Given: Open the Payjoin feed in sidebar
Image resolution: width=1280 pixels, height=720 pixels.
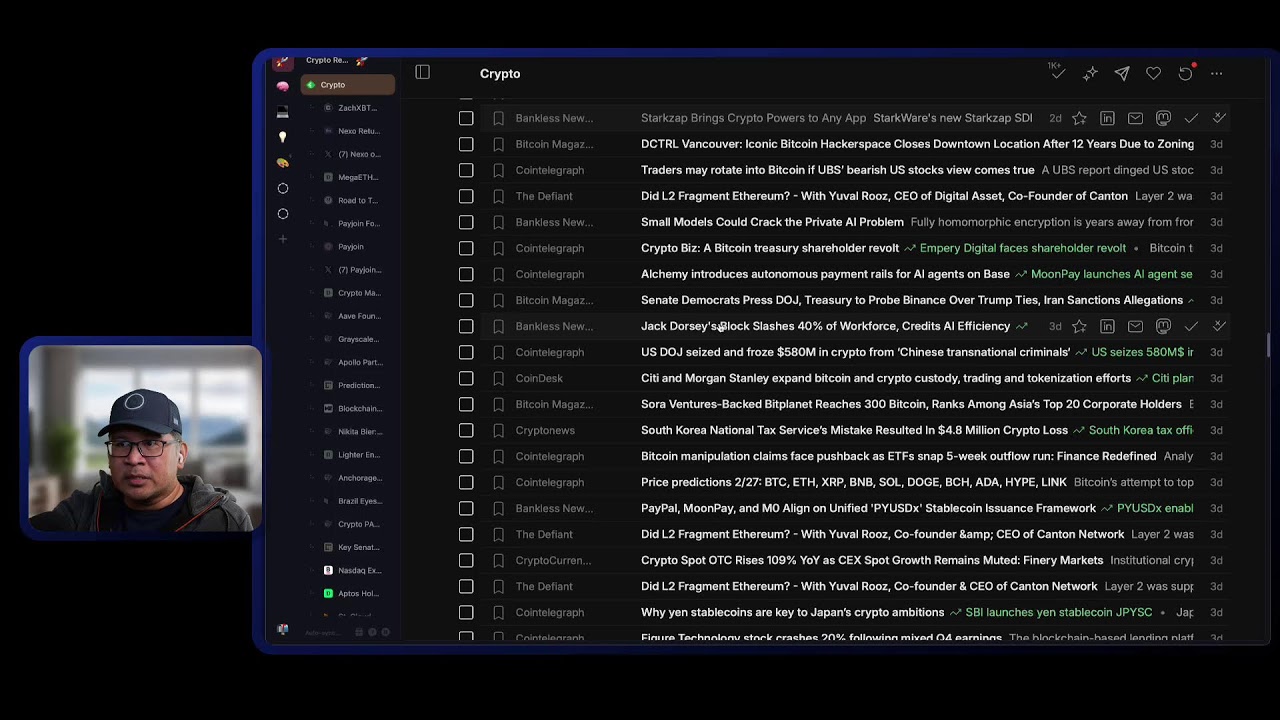Looking at the screenshot, I should click(351, 246).
